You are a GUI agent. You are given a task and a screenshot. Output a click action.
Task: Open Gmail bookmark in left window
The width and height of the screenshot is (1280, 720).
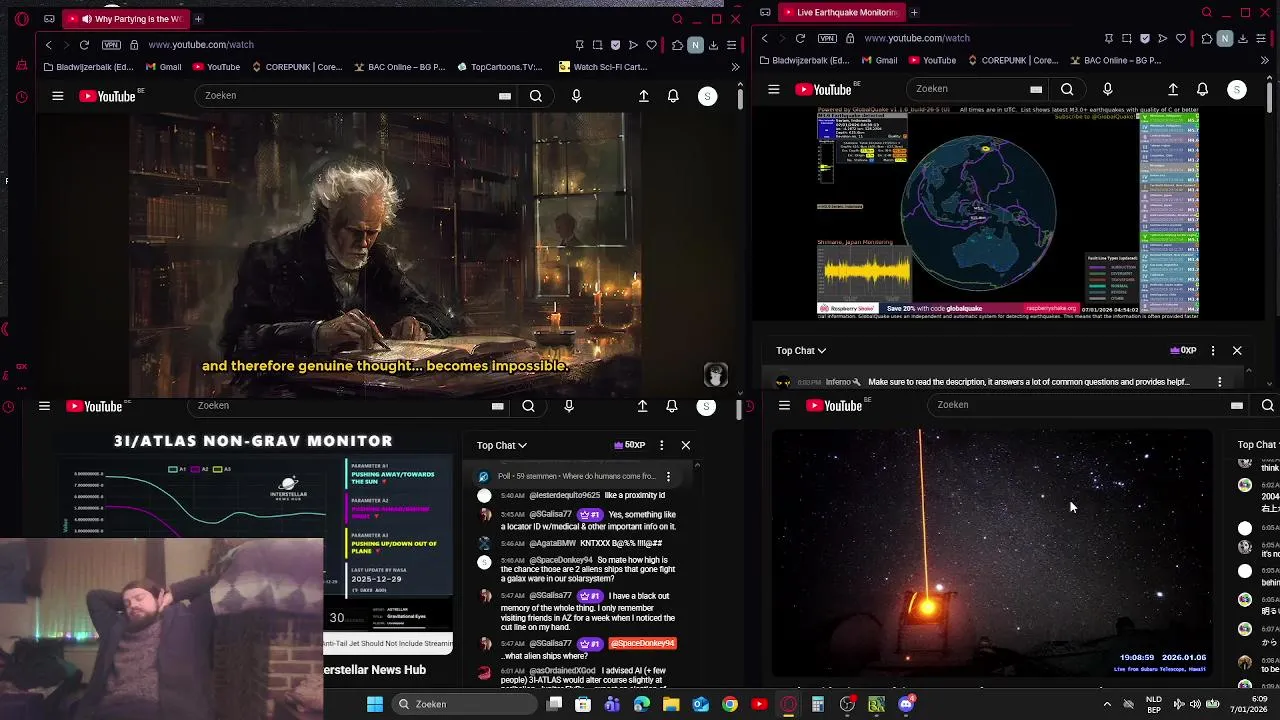tap(163, 67)
